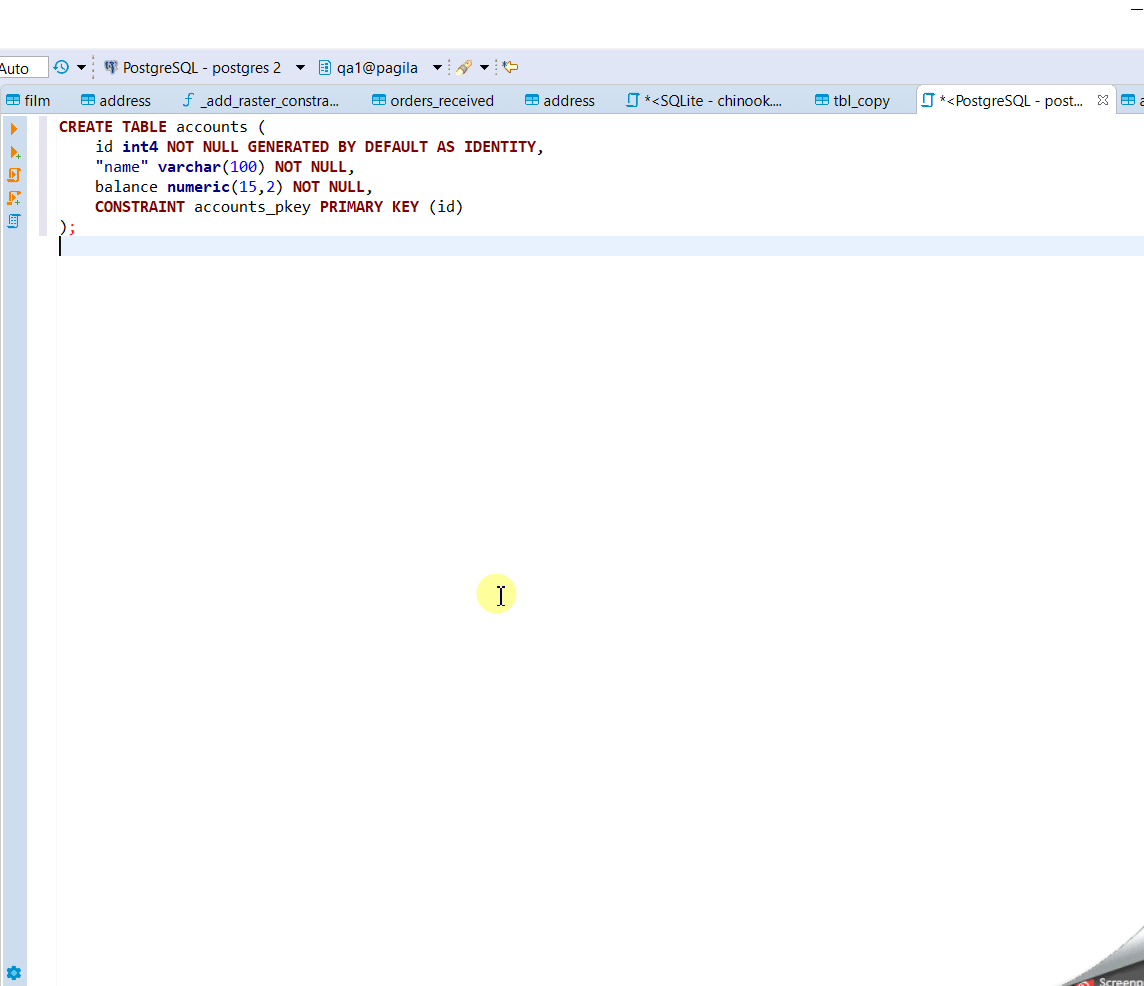Open the commit mode dropdown
Screen dimensions: 1144x986
click(x=82, y=67)
